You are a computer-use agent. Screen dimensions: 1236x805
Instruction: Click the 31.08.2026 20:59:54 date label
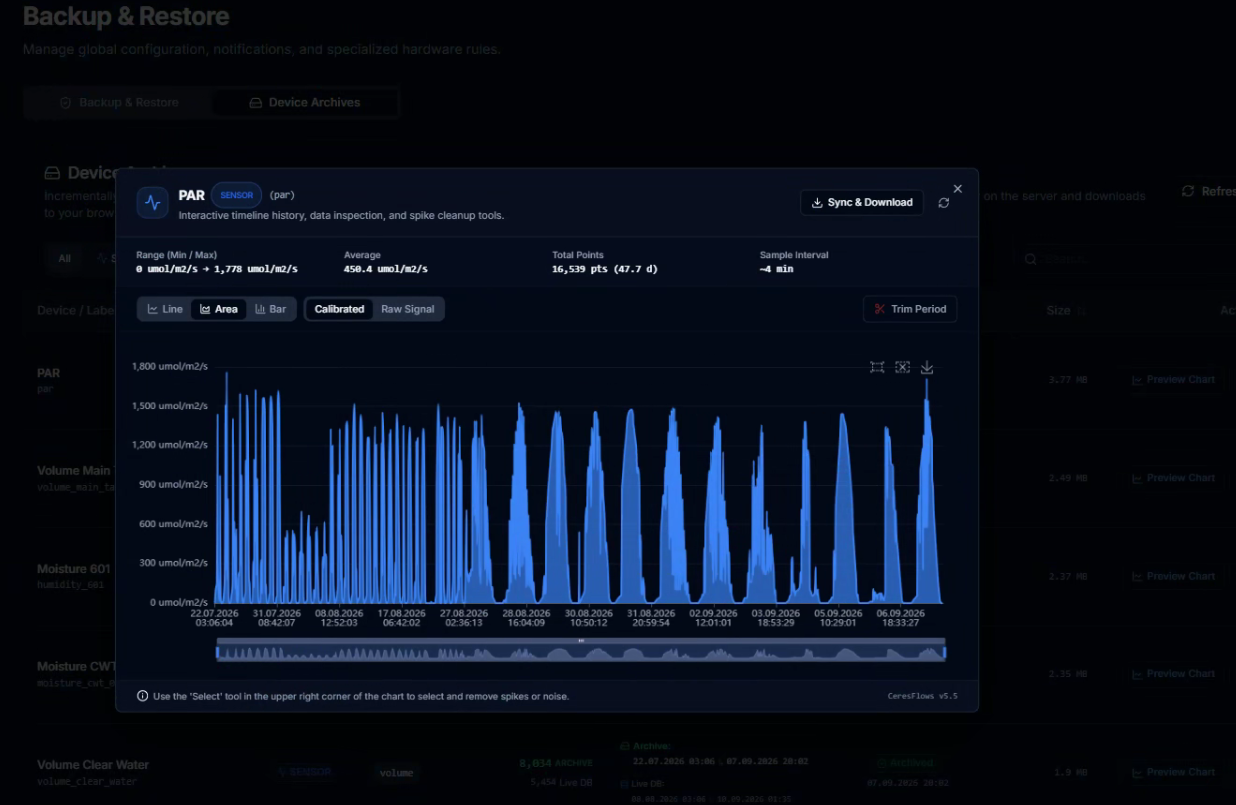(x=650, y=618)
